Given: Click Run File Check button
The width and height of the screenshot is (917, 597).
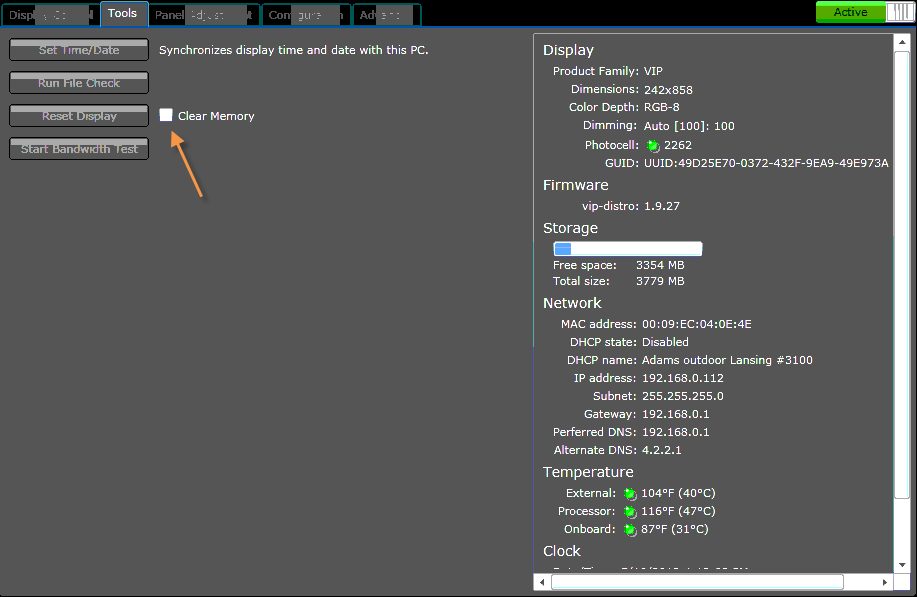Looking at the screenshot, I should point(79,83).
